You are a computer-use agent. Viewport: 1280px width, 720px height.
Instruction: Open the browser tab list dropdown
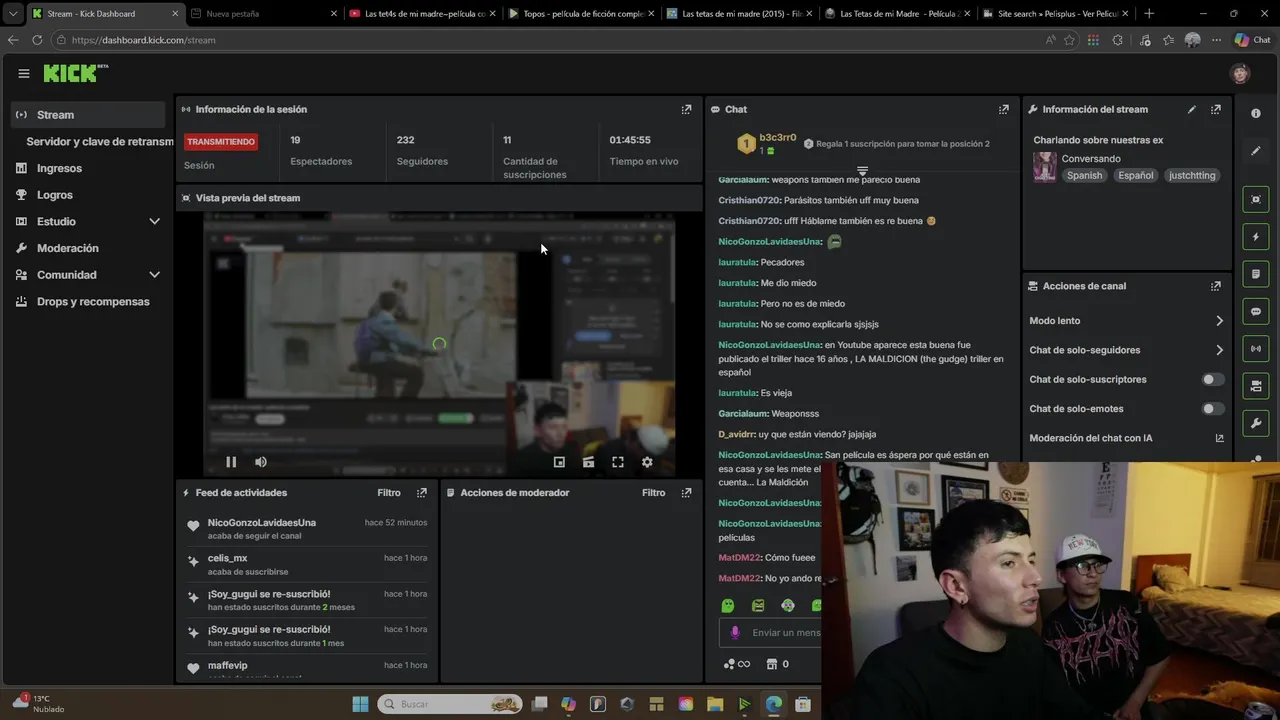click(x=12, y=14)
